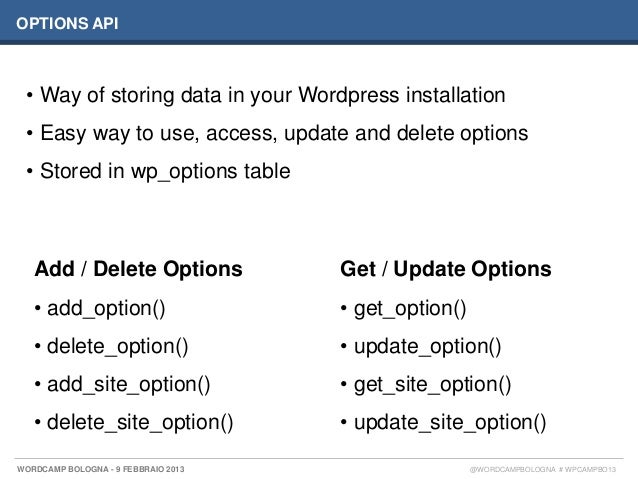Click the footer divider line

coord(319,459)
